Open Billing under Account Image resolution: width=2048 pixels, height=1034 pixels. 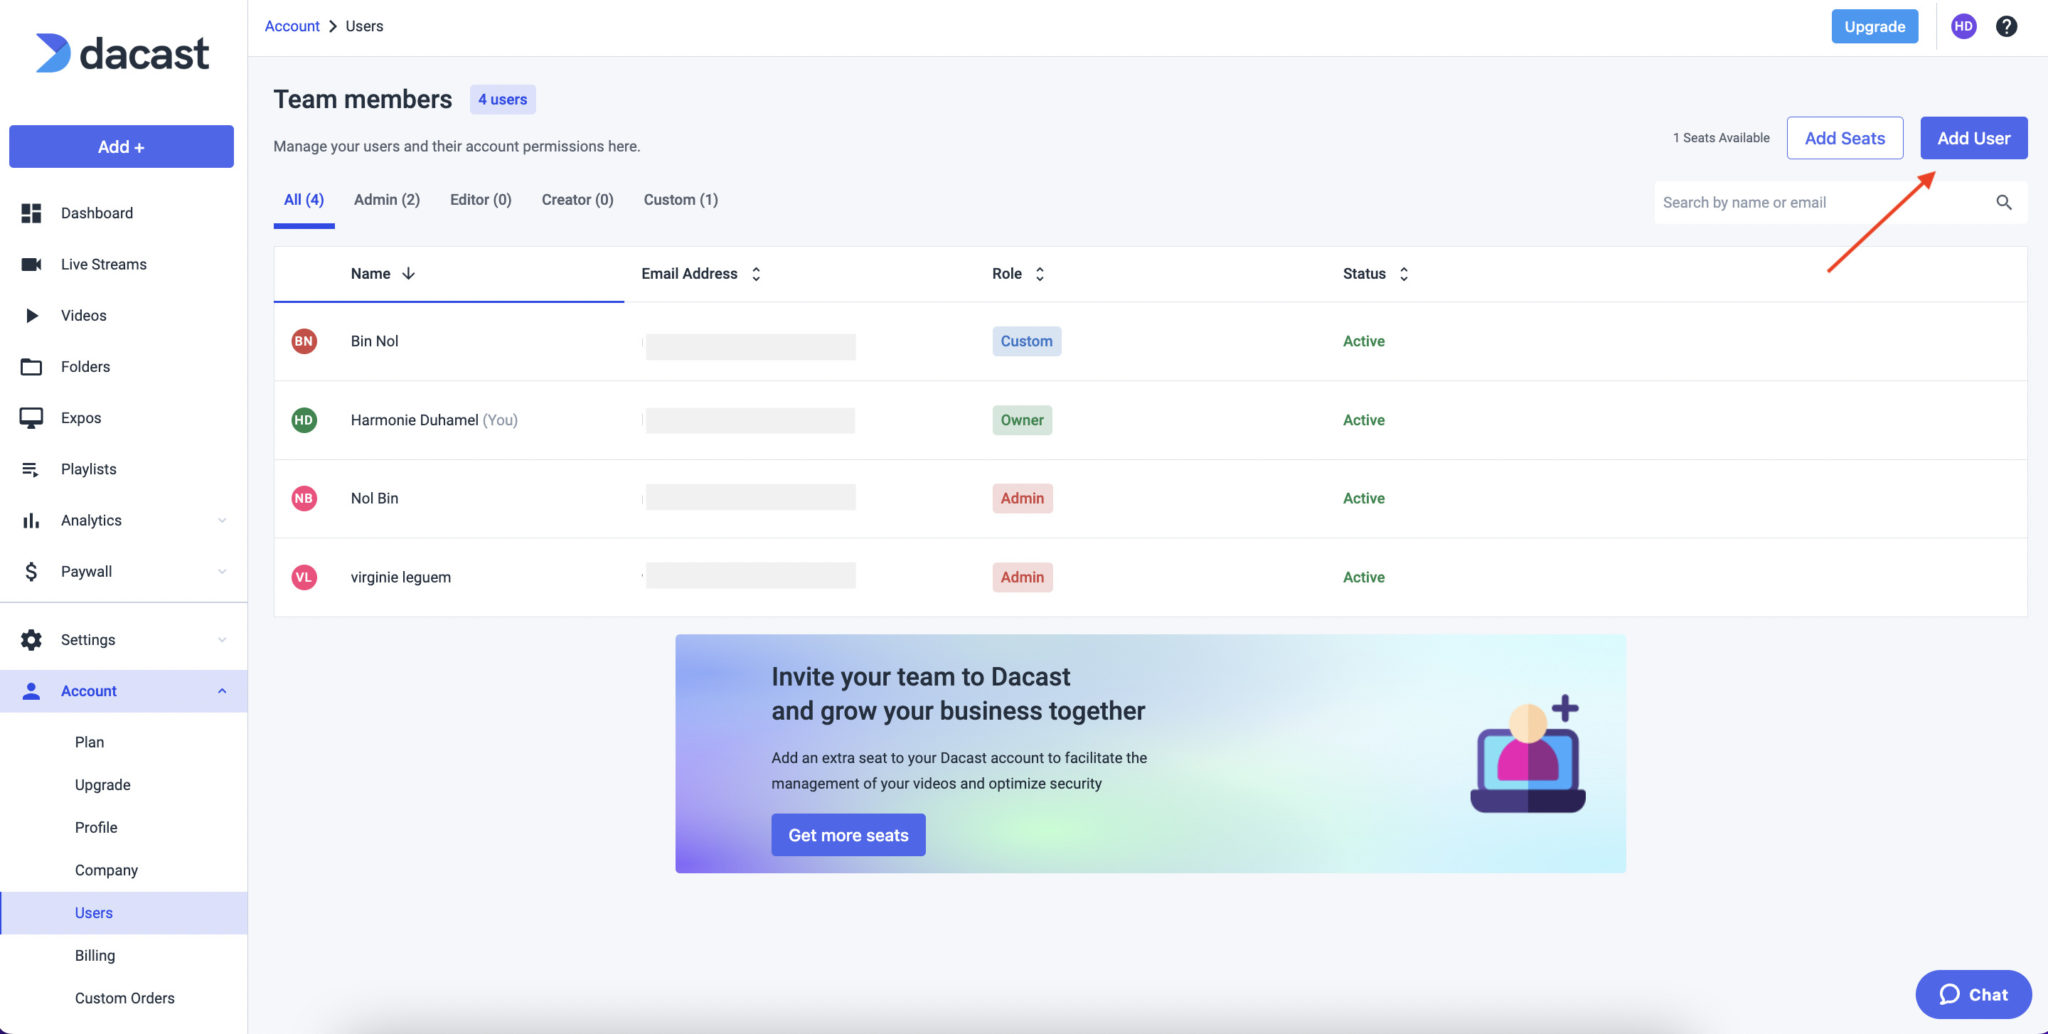95,955
